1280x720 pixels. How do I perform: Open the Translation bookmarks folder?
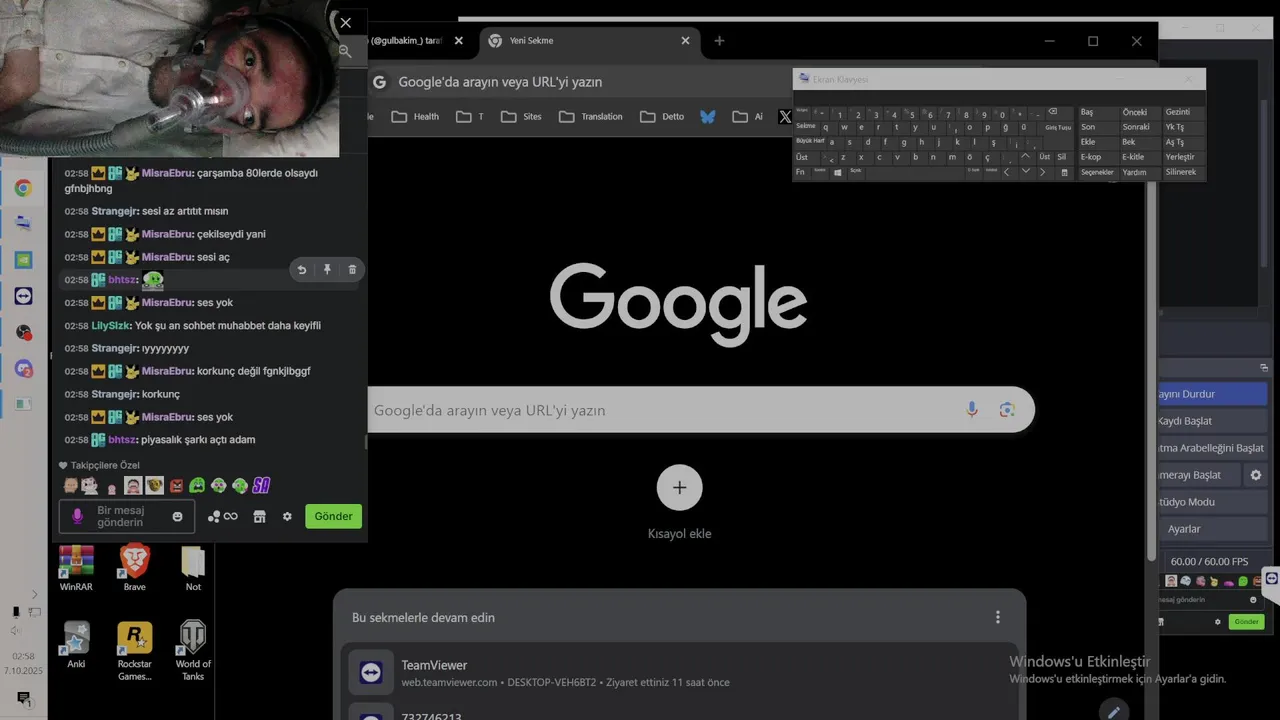590,117
